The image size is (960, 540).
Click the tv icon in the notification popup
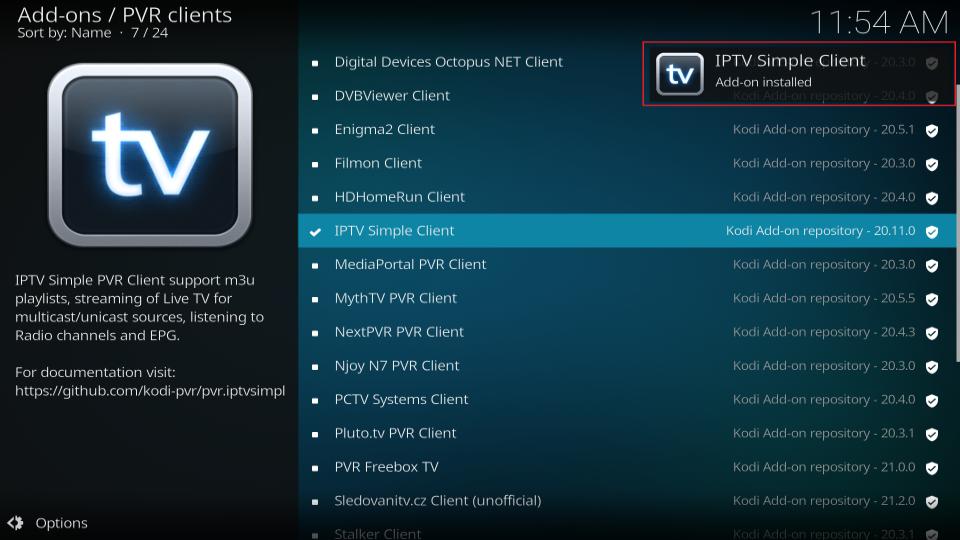pos(680,74)
